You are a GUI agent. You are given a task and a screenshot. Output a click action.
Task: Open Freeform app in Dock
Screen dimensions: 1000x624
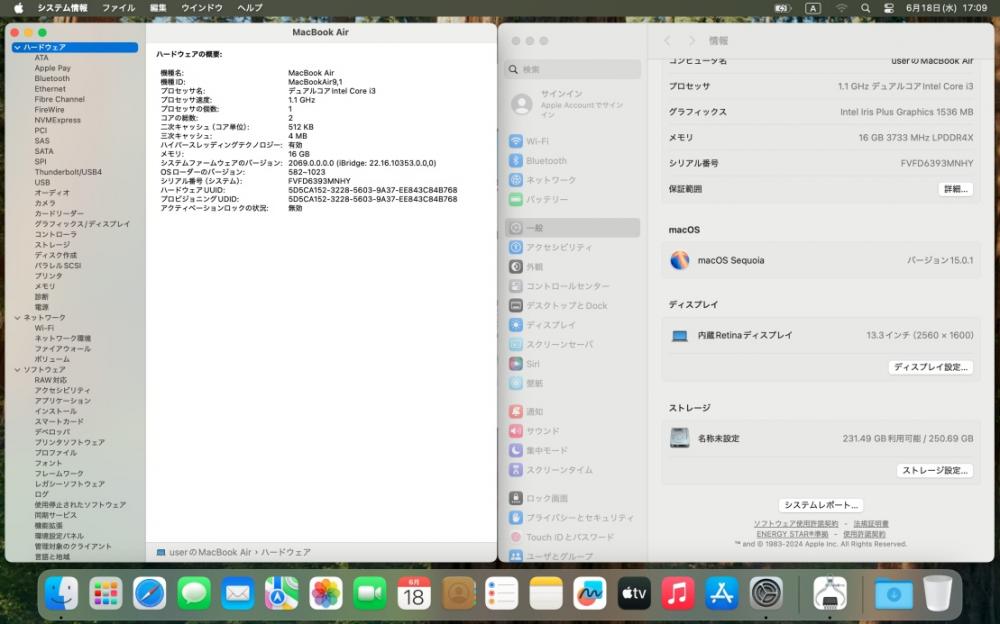tap(590, 593)
